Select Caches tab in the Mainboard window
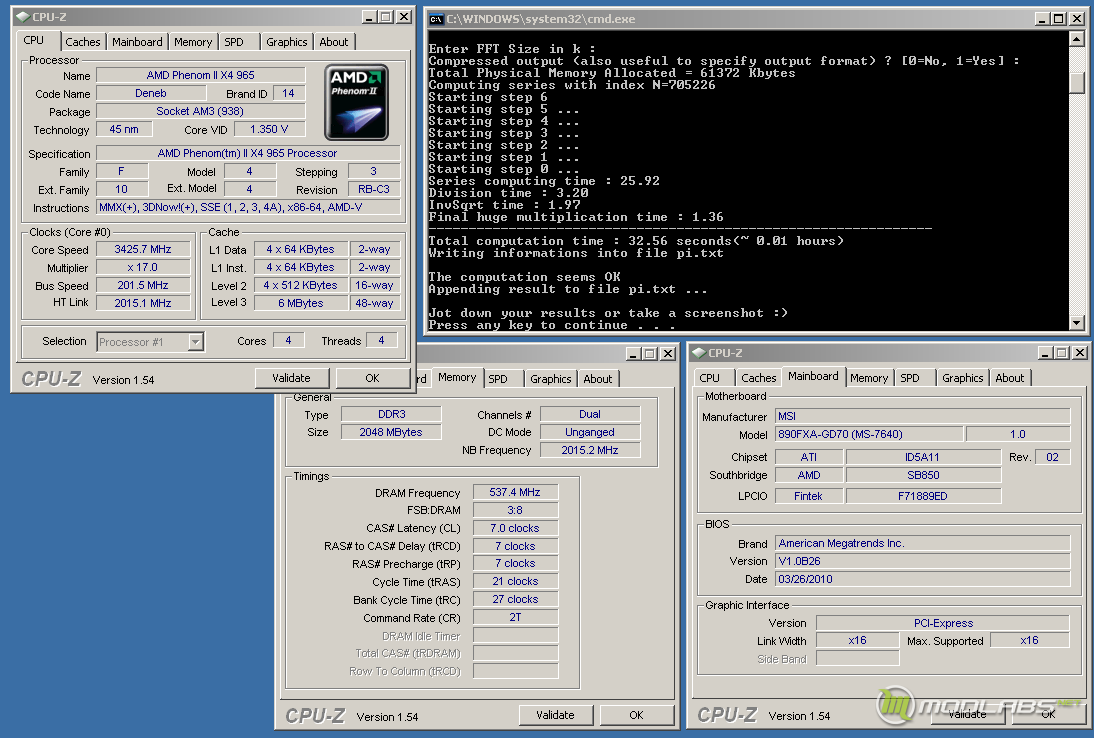 tap(758, 378)
